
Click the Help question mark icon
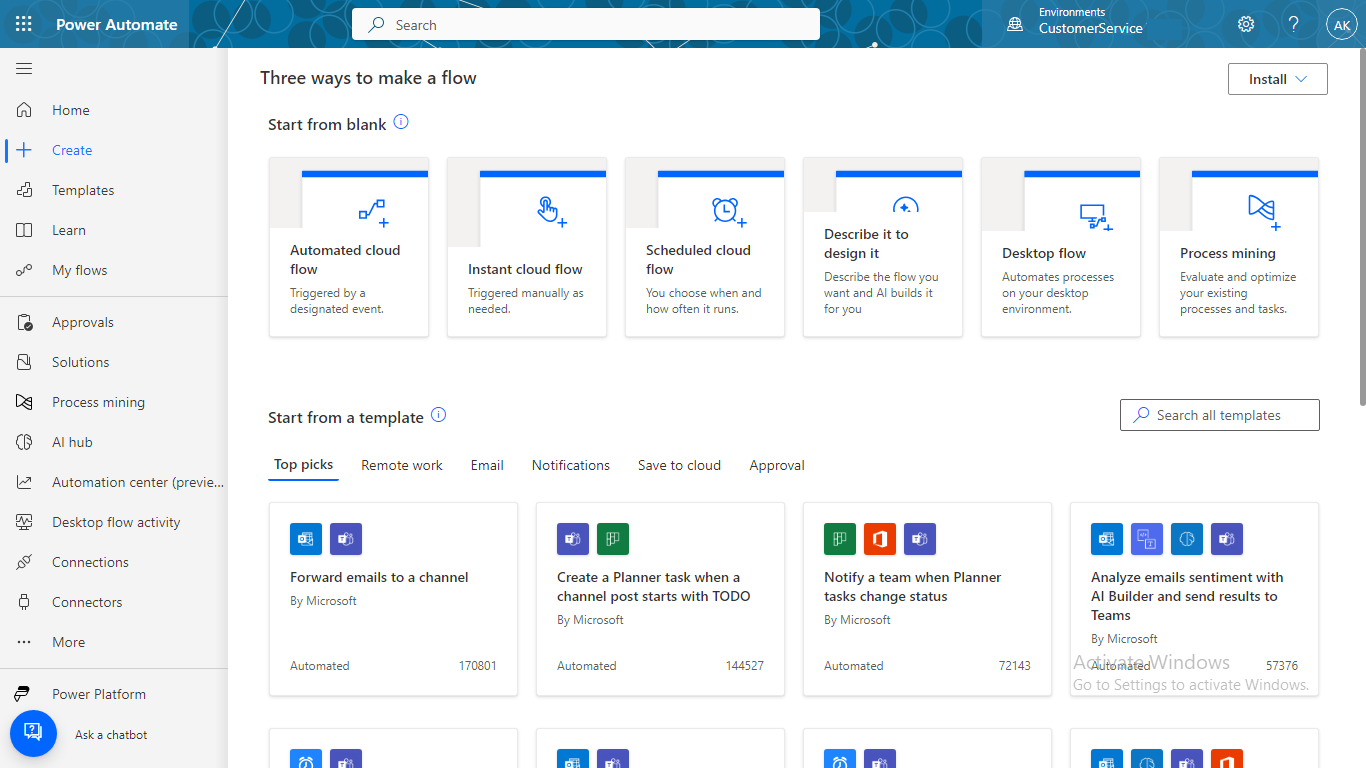[1294, 24]
